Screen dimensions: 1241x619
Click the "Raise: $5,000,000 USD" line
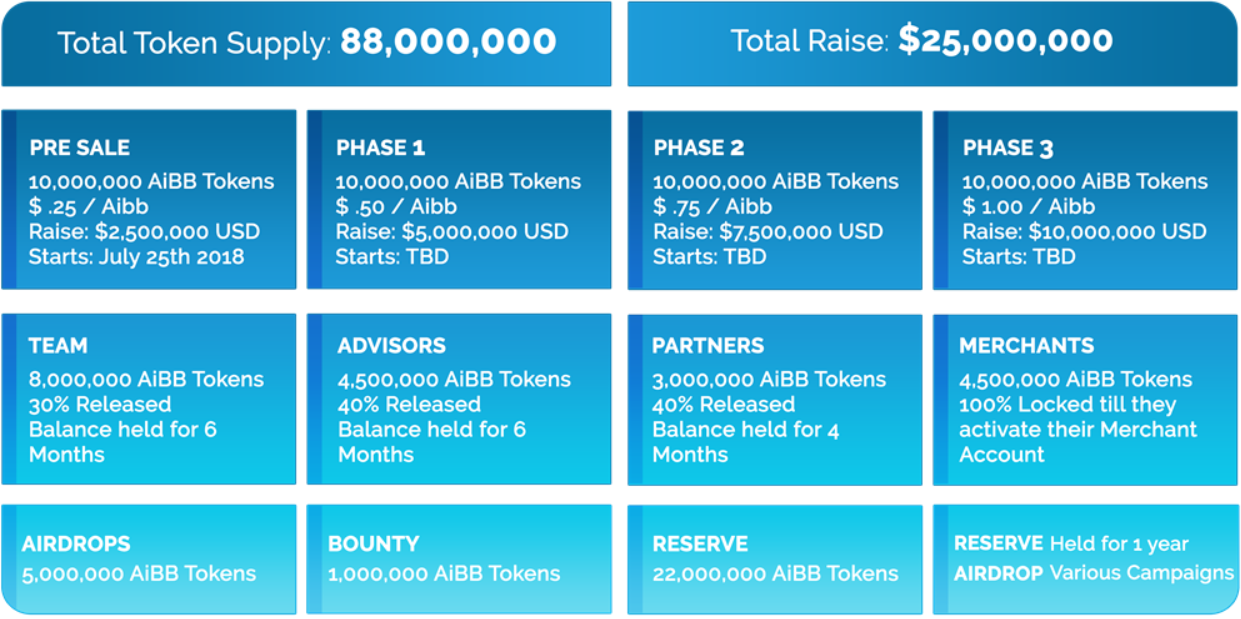[452, 232]
